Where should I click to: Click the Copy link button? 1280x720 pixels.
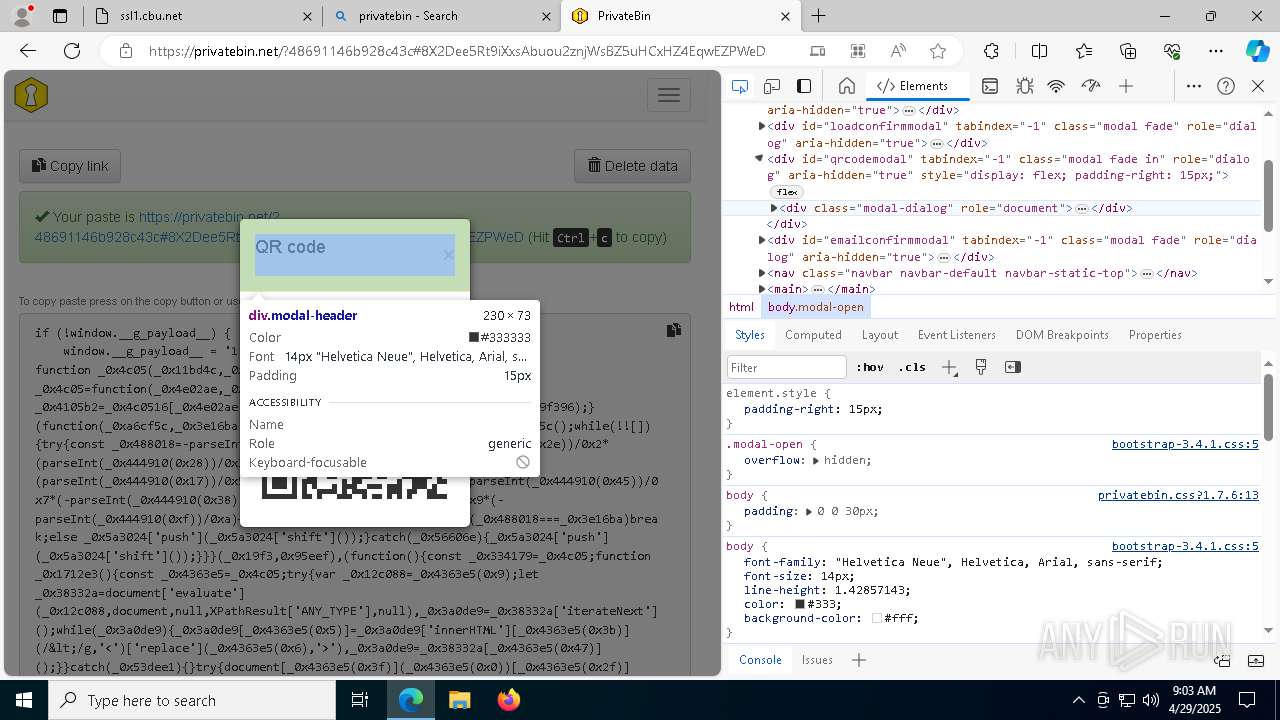(70, 166)
